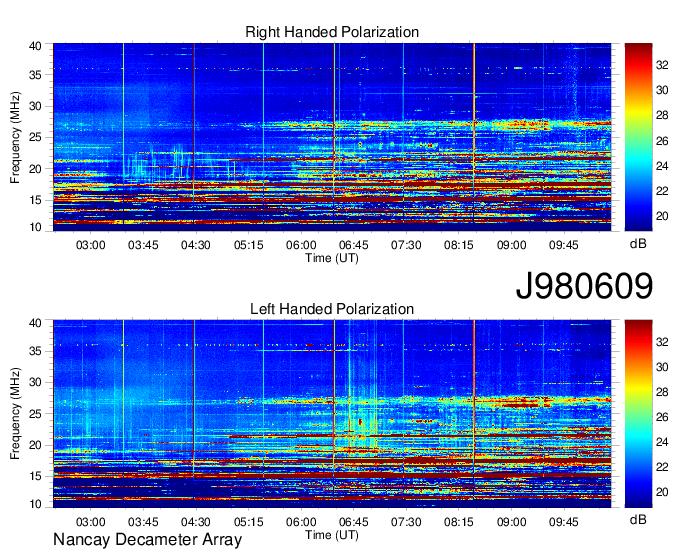Click the 03:45 tick on the Right Handed plot
Image resolution: width=680 pixels, height=552 pixels.
pyautogui.click(x=143, y=245)
